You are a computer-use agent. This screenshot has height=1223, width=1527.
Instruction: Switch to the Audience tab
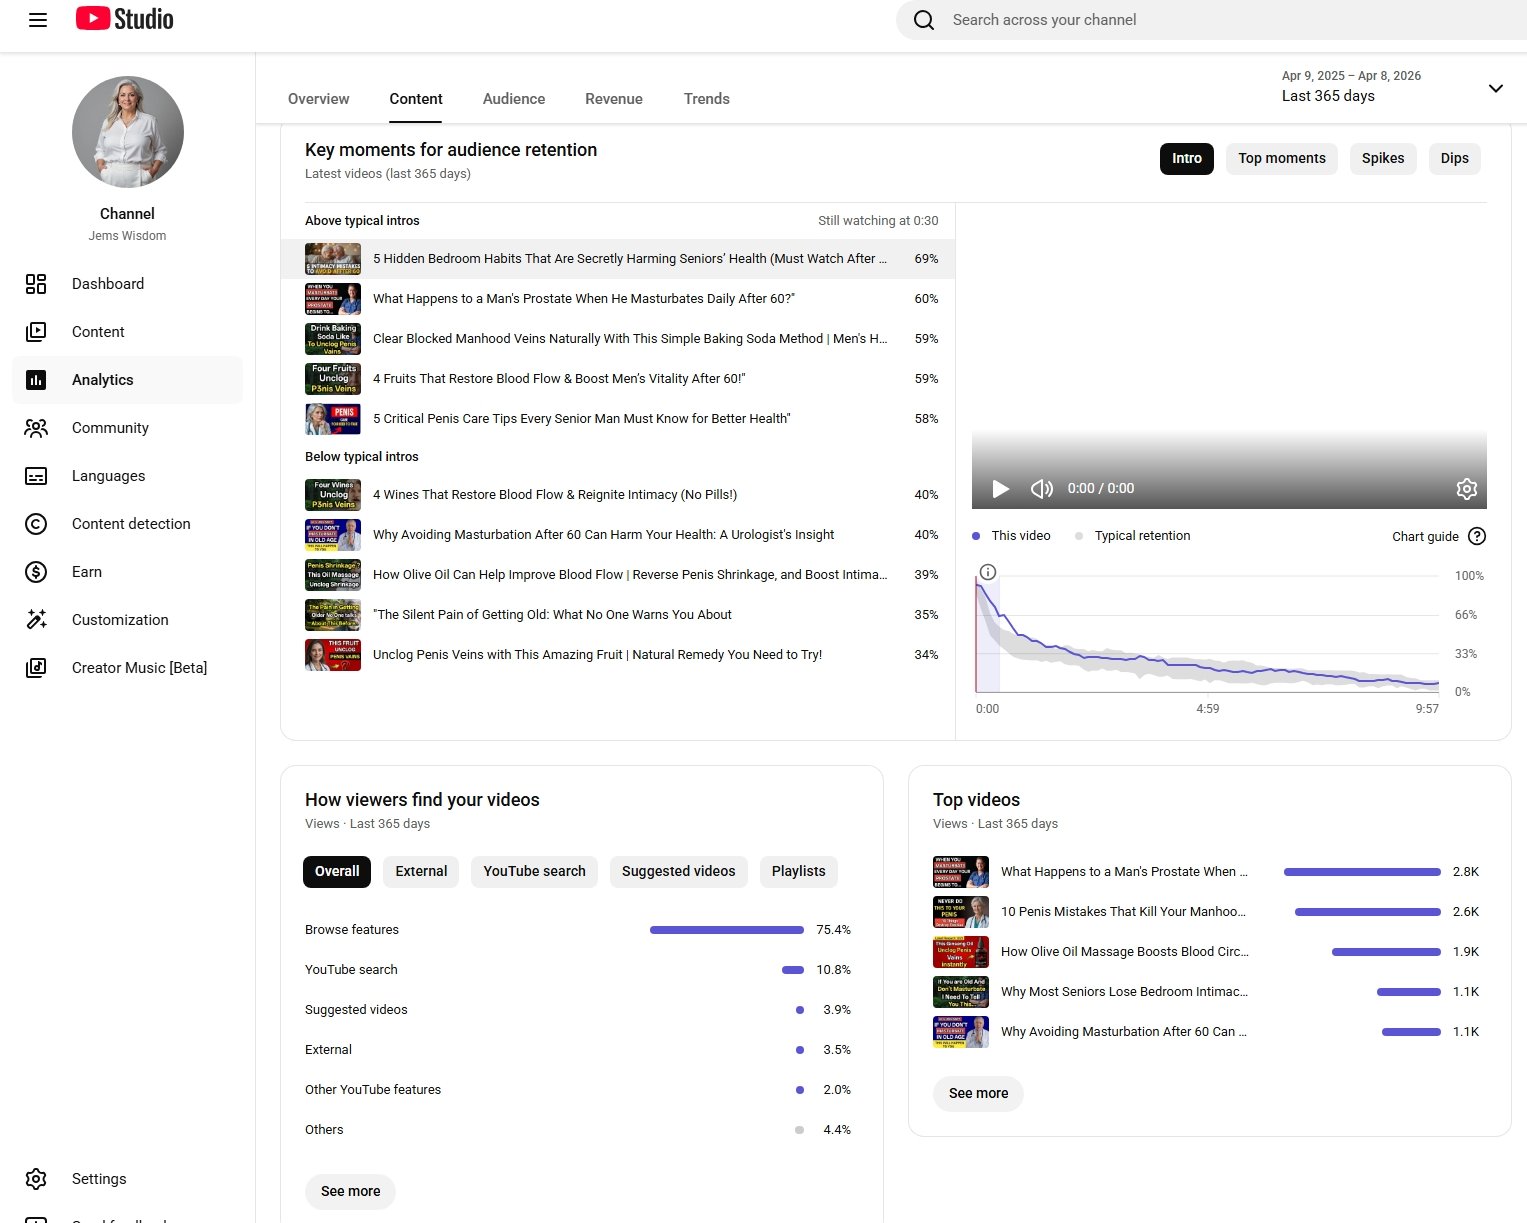coord(513,99)
